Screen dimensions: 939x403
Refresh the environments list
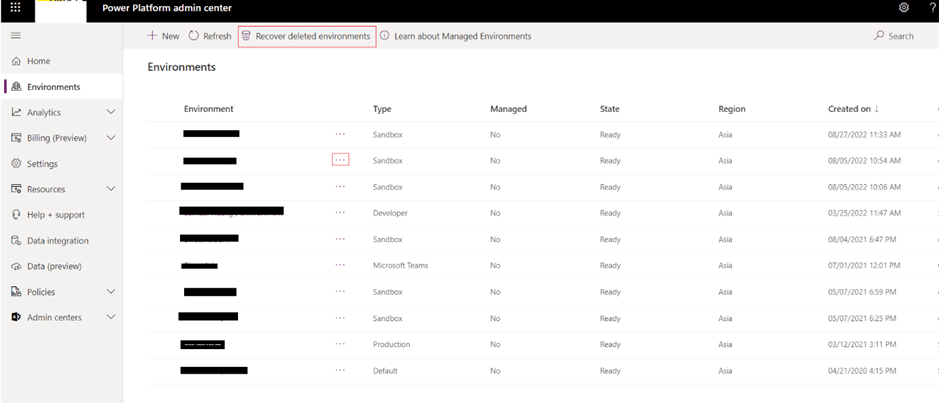(210, 36)
